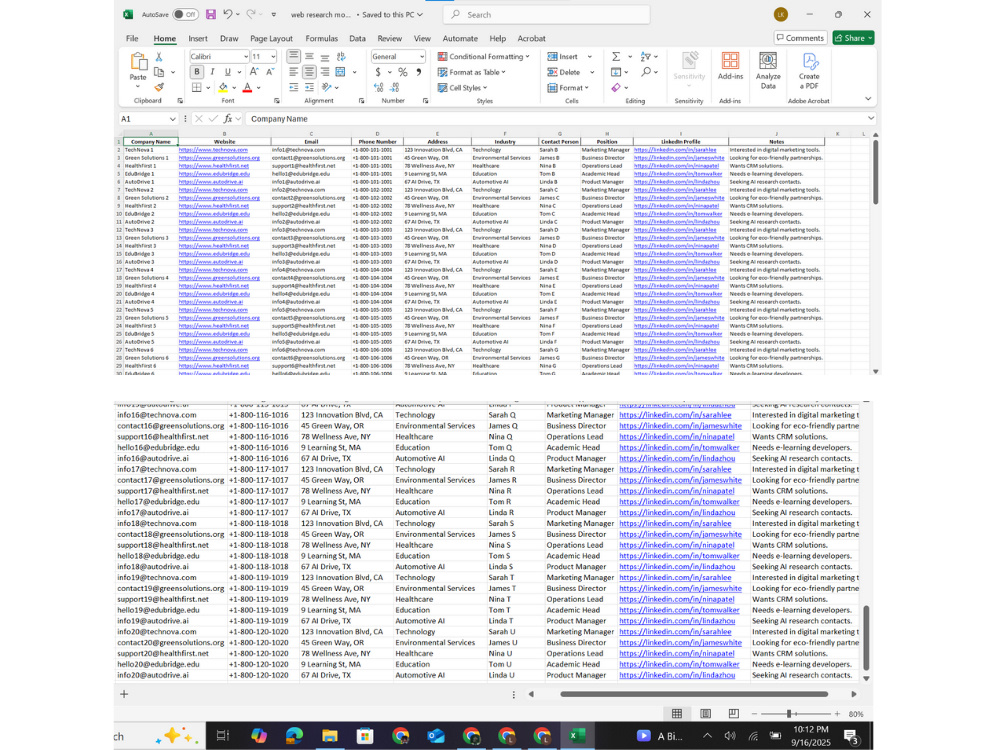Switch to the Formulas tab

[321, 38]
